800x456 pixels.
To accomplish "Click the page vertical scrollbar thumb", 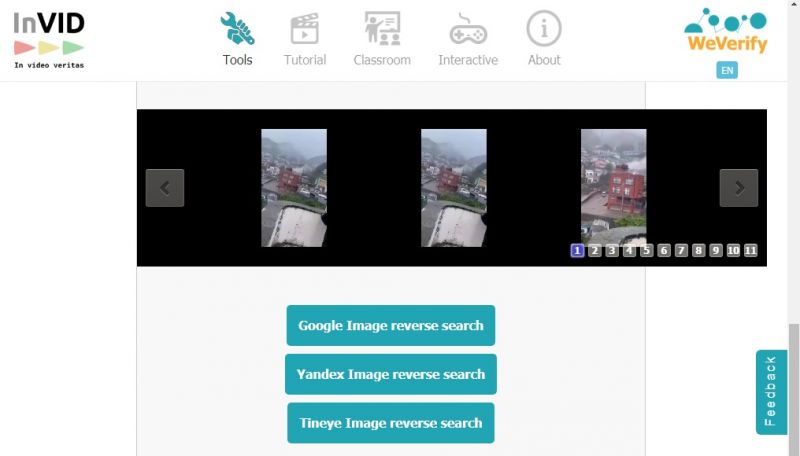I will 794,388.
